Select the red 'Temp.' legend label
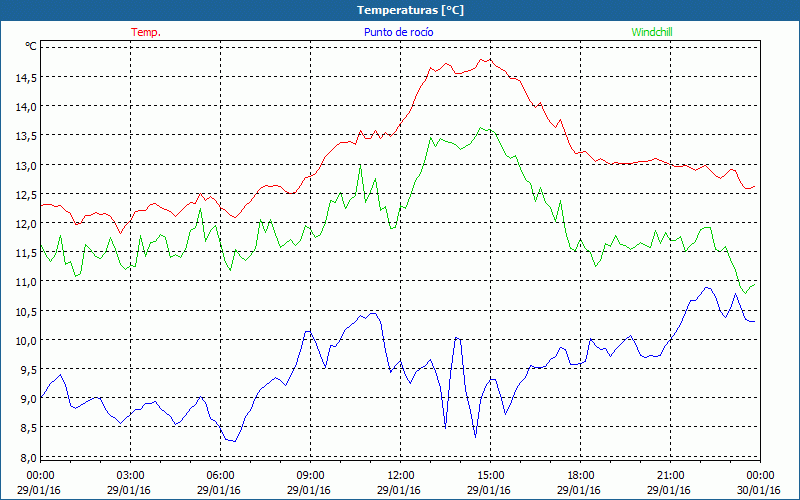This screenshot has width=800, height=500. tap(146, 32)
